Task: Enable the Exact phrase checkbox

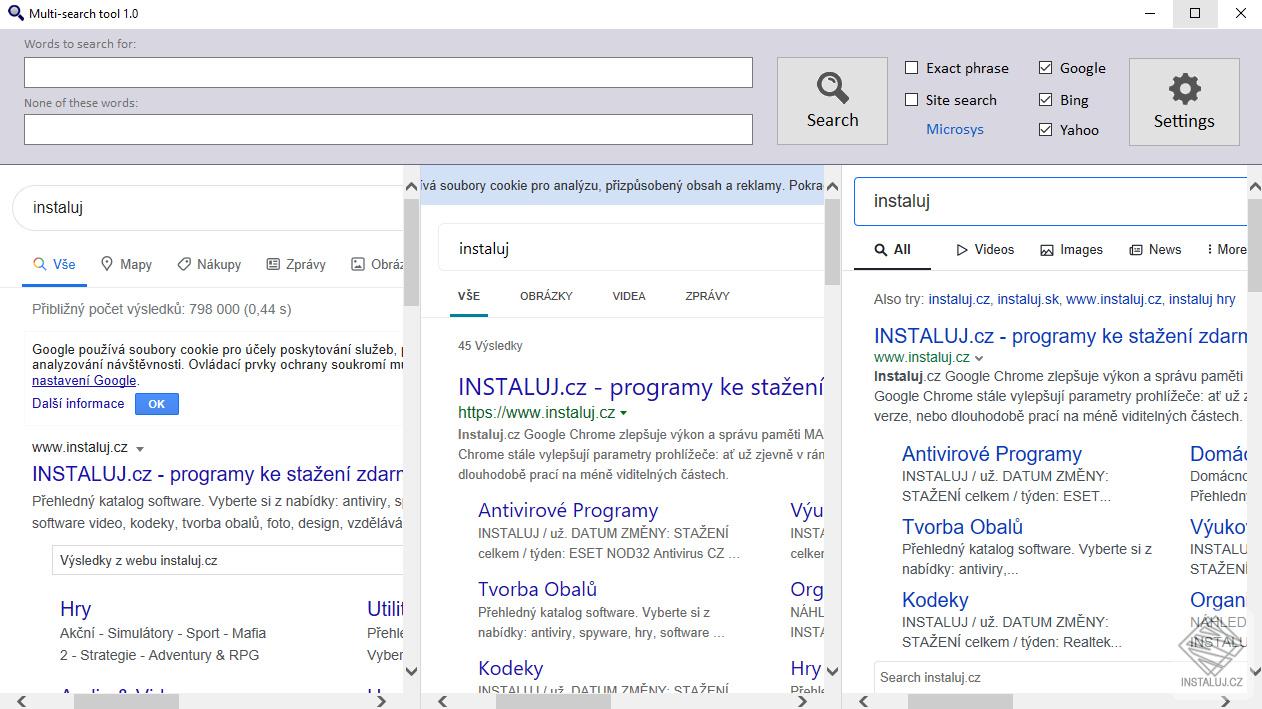Action: 911,68
